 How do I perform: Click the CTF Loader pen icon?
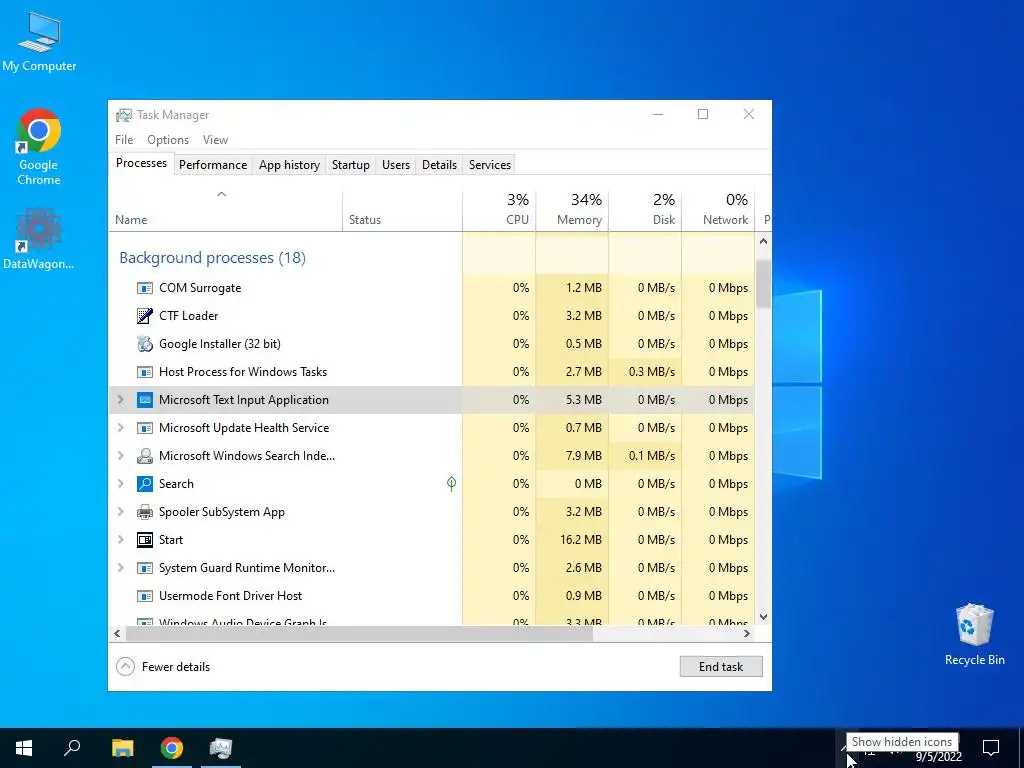coord(144,316)
